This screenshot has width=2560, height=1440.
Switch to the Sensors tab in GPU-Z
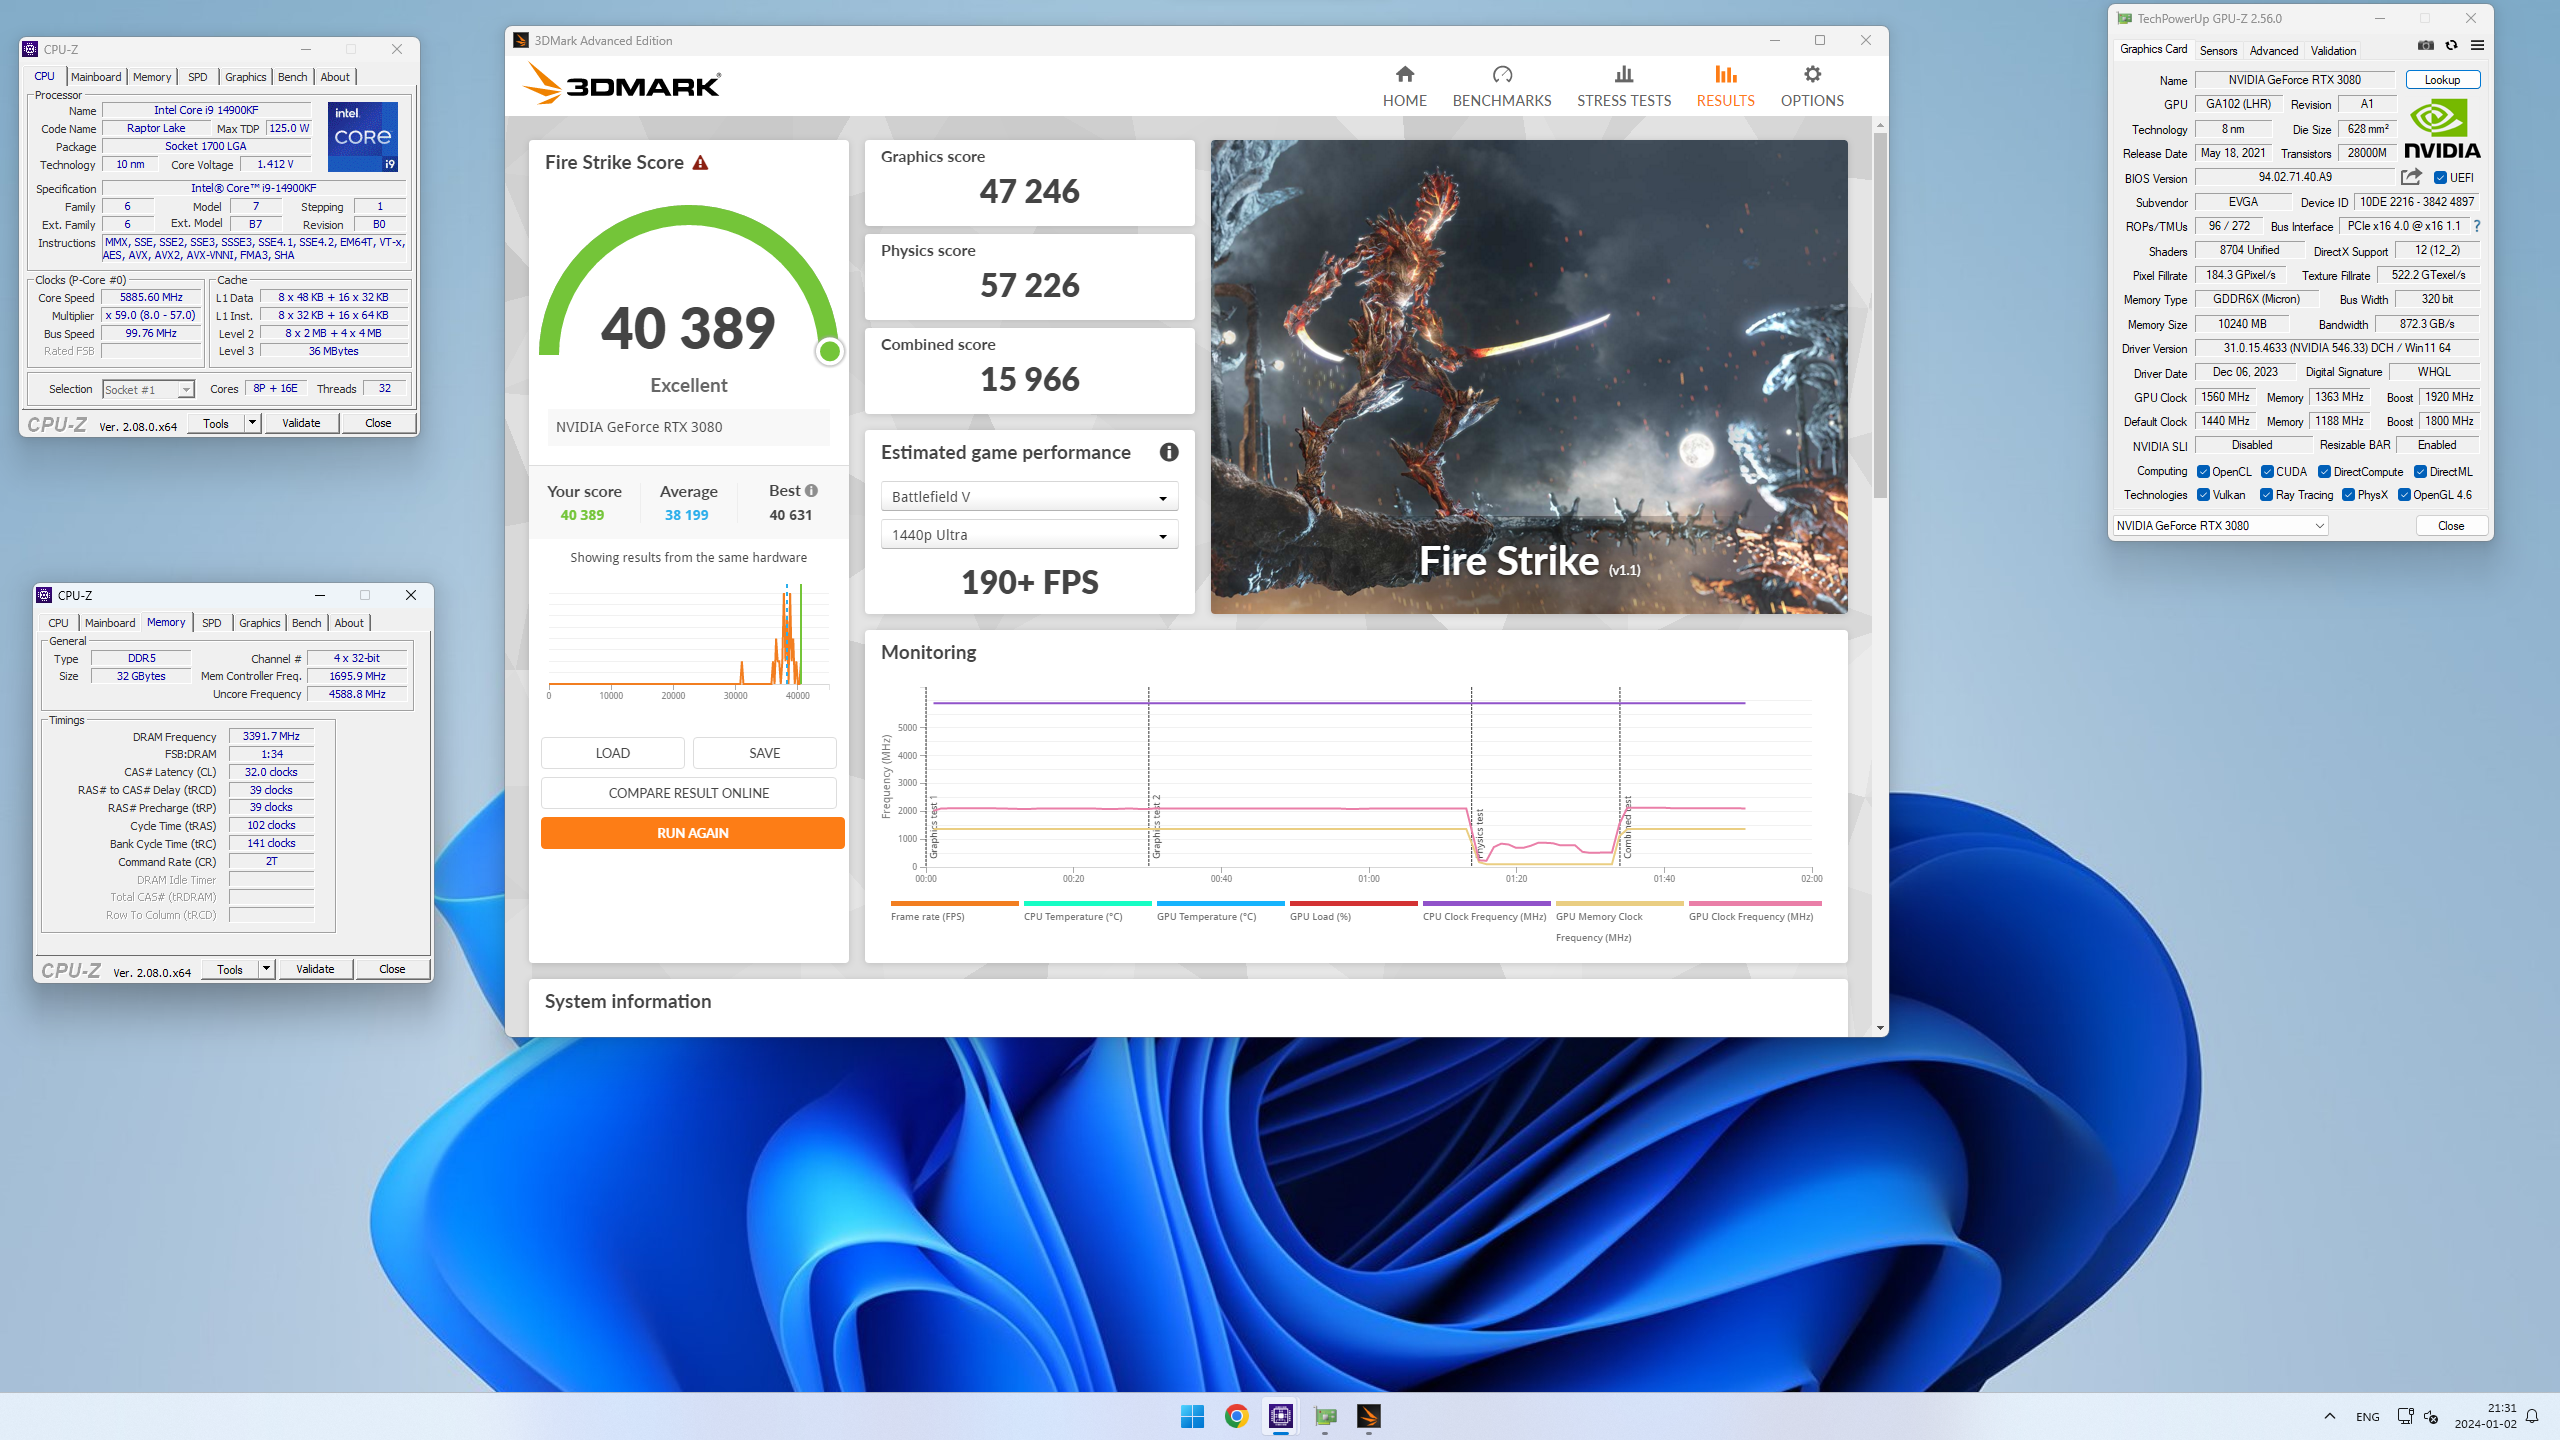(2218, 51)
